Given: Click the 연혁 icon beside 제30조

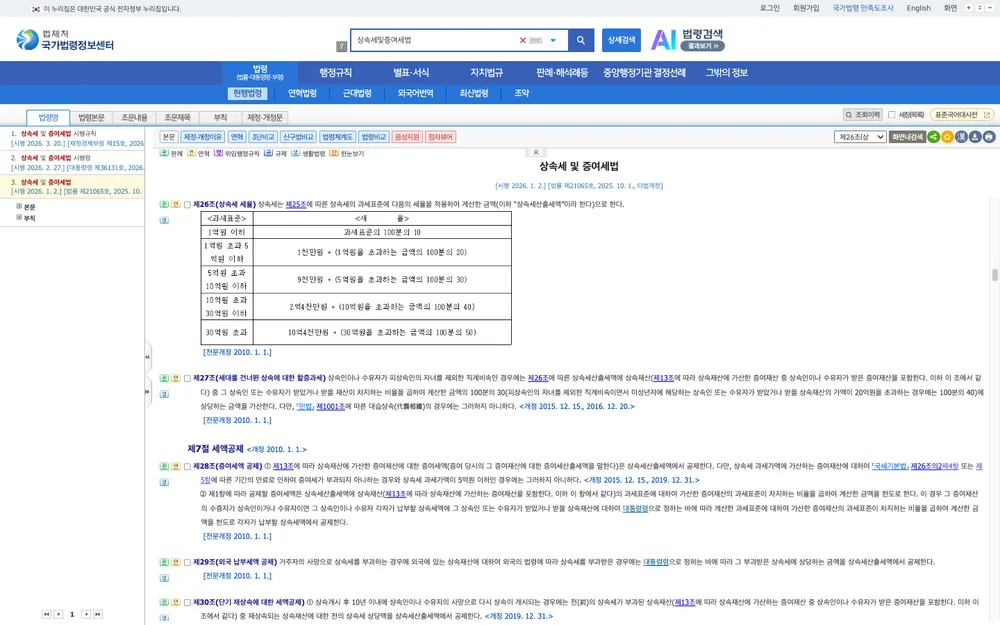Looking at the screenshot, I should 175,602.
